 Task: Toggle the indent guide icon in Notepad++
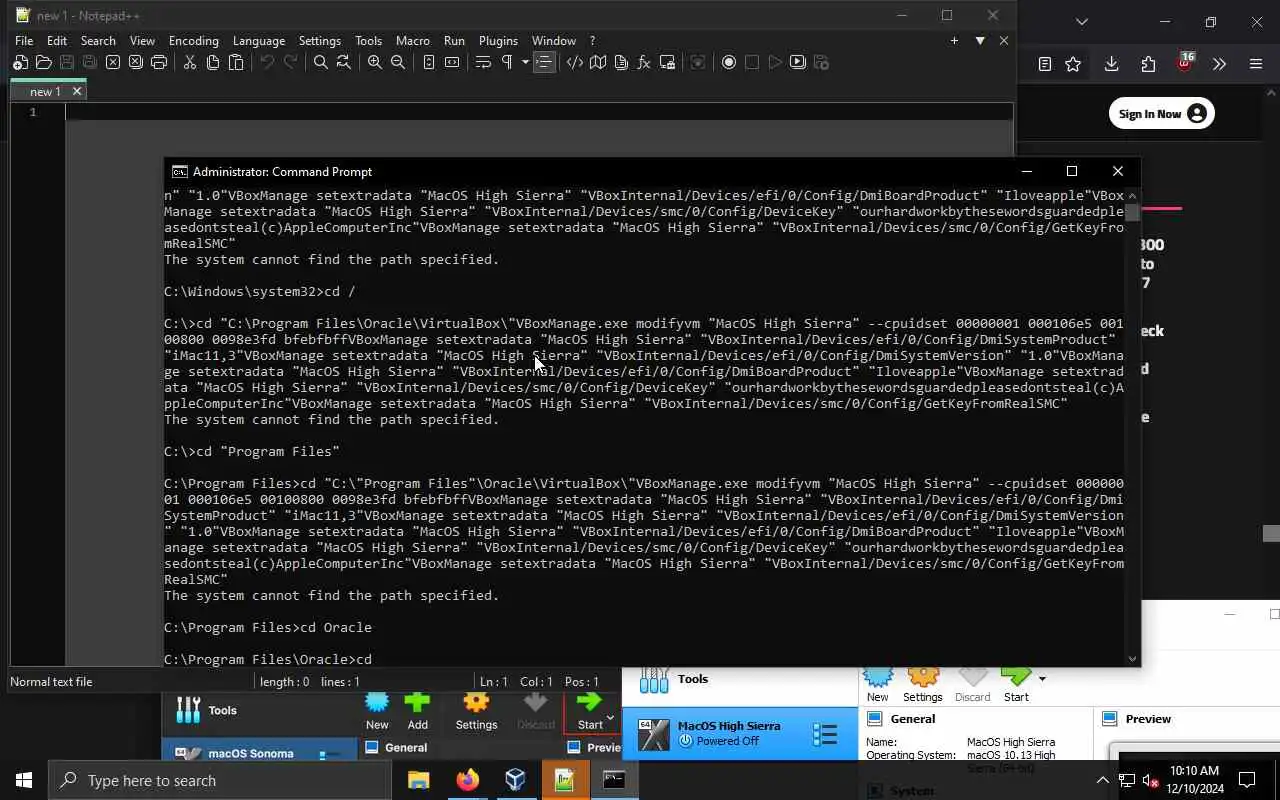tap(543, 62)
